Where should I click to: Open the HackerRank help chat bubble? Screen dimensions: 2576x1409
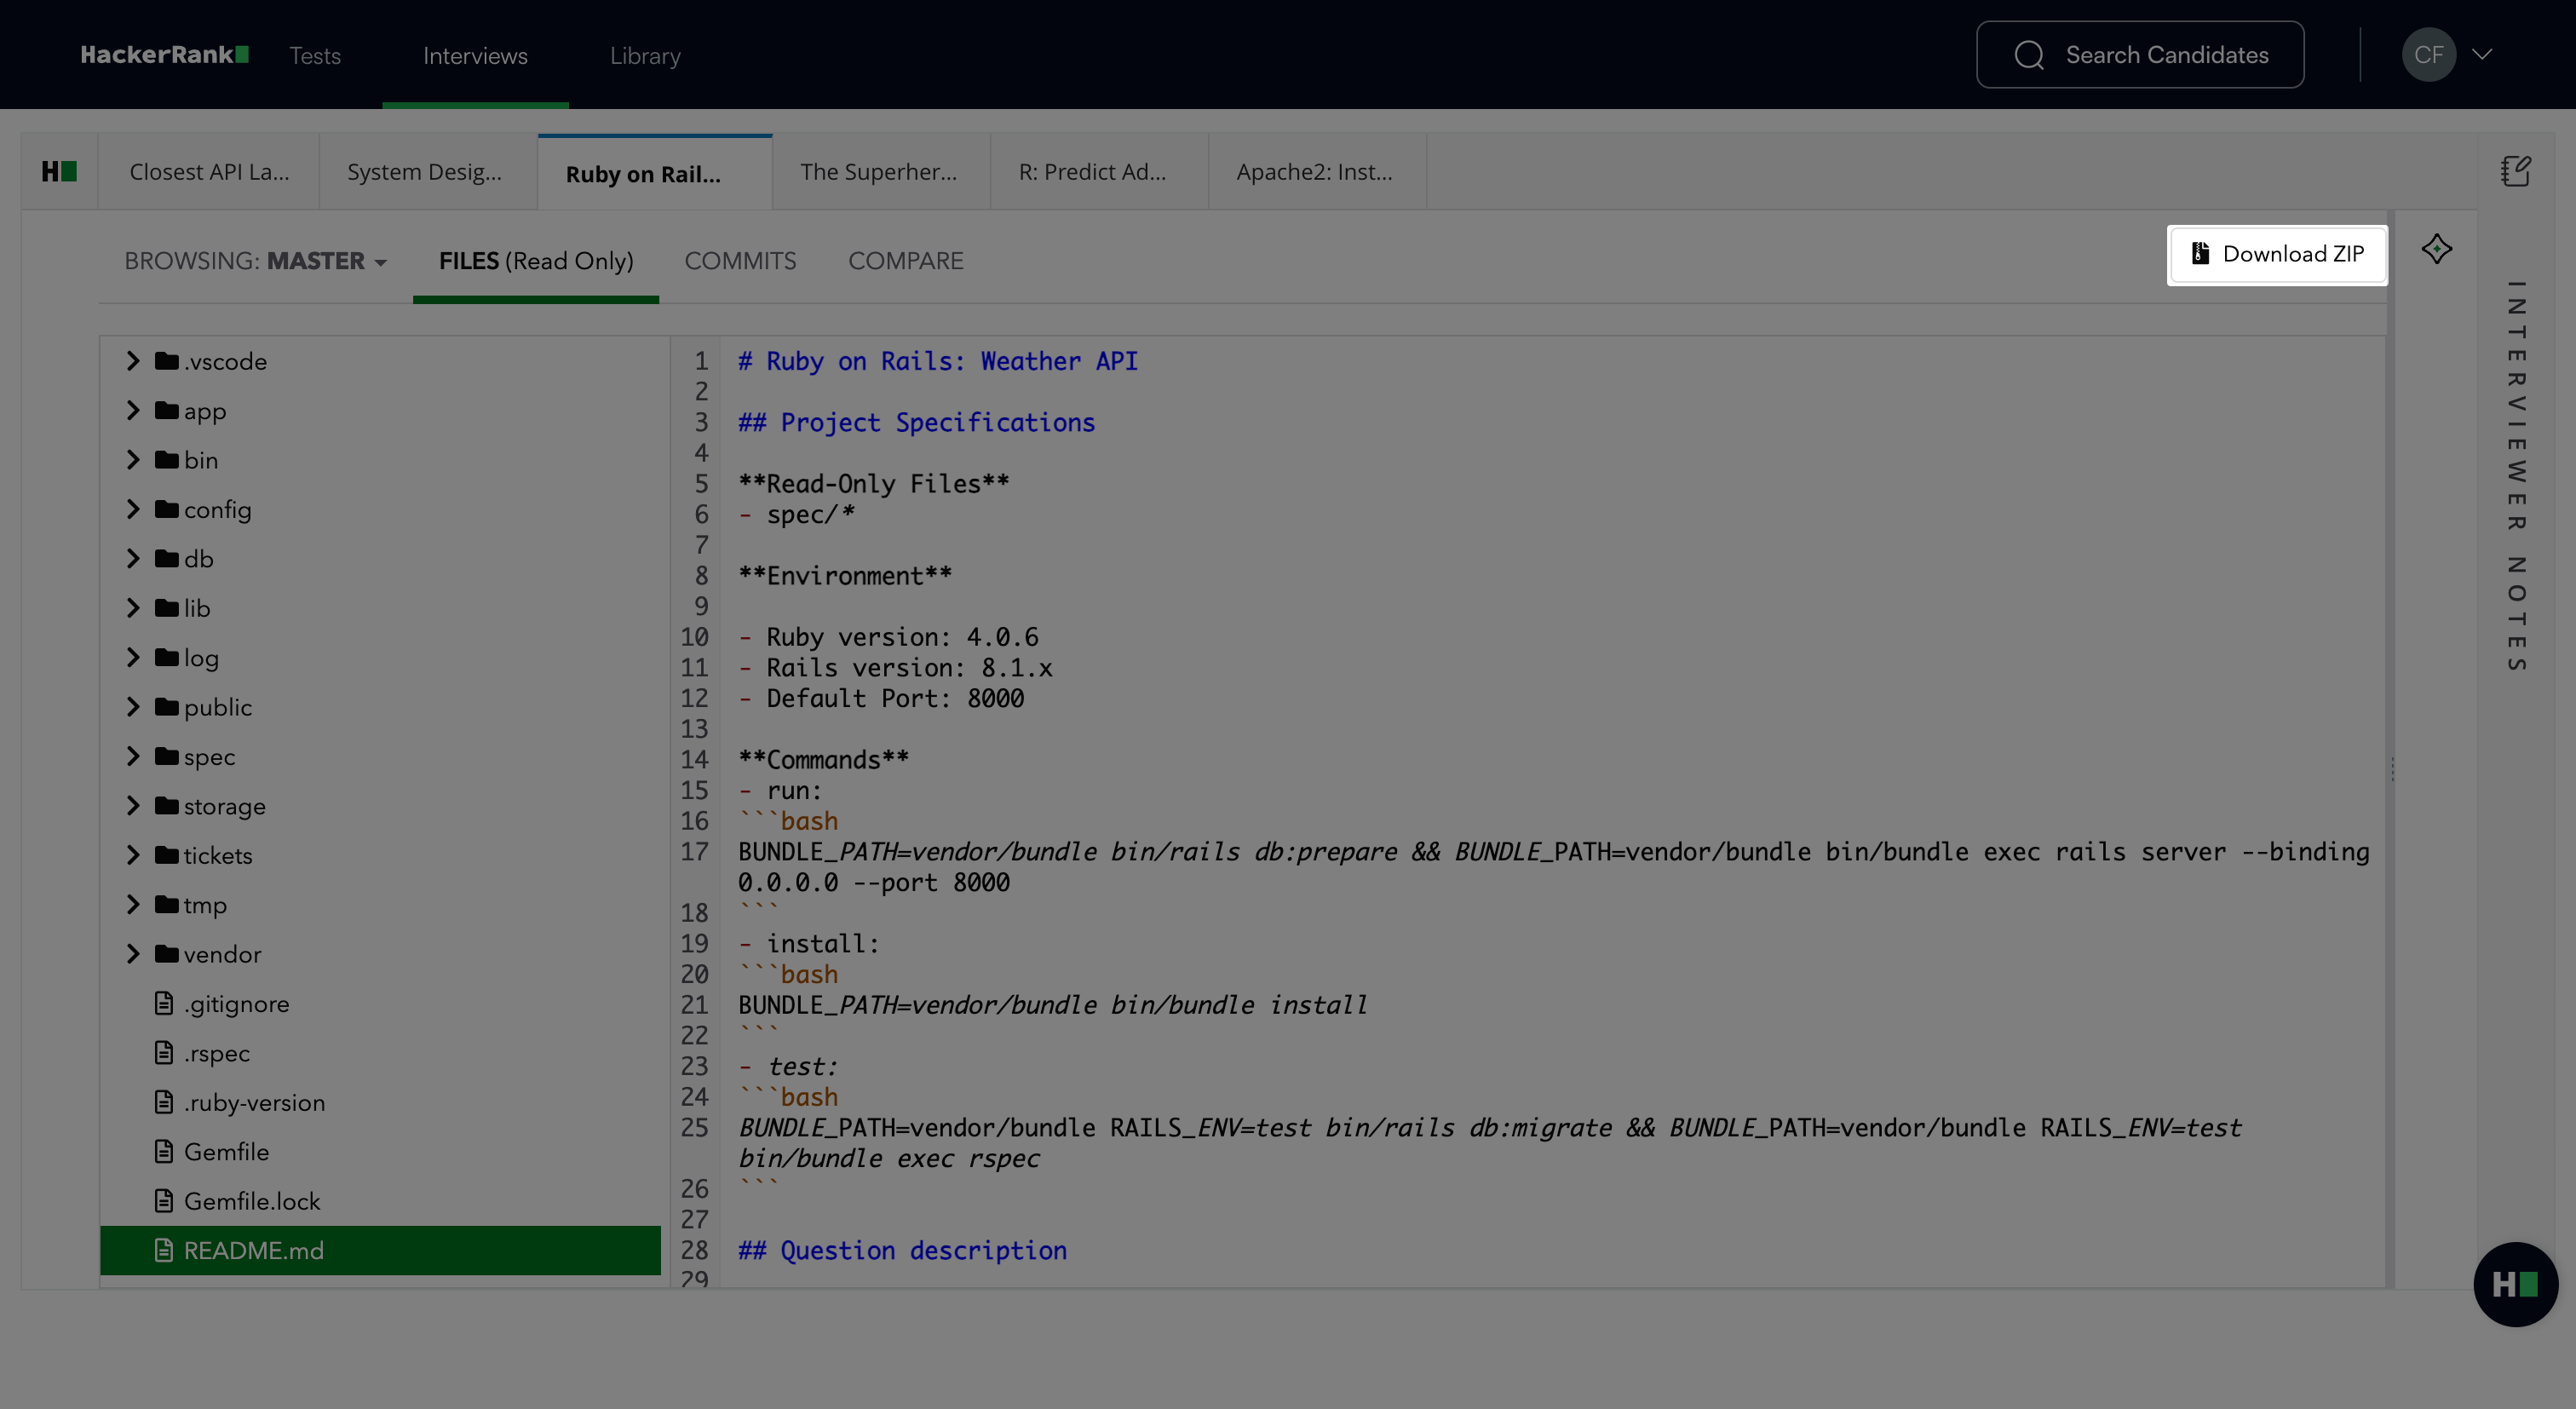click(x=2515, y=1284)
